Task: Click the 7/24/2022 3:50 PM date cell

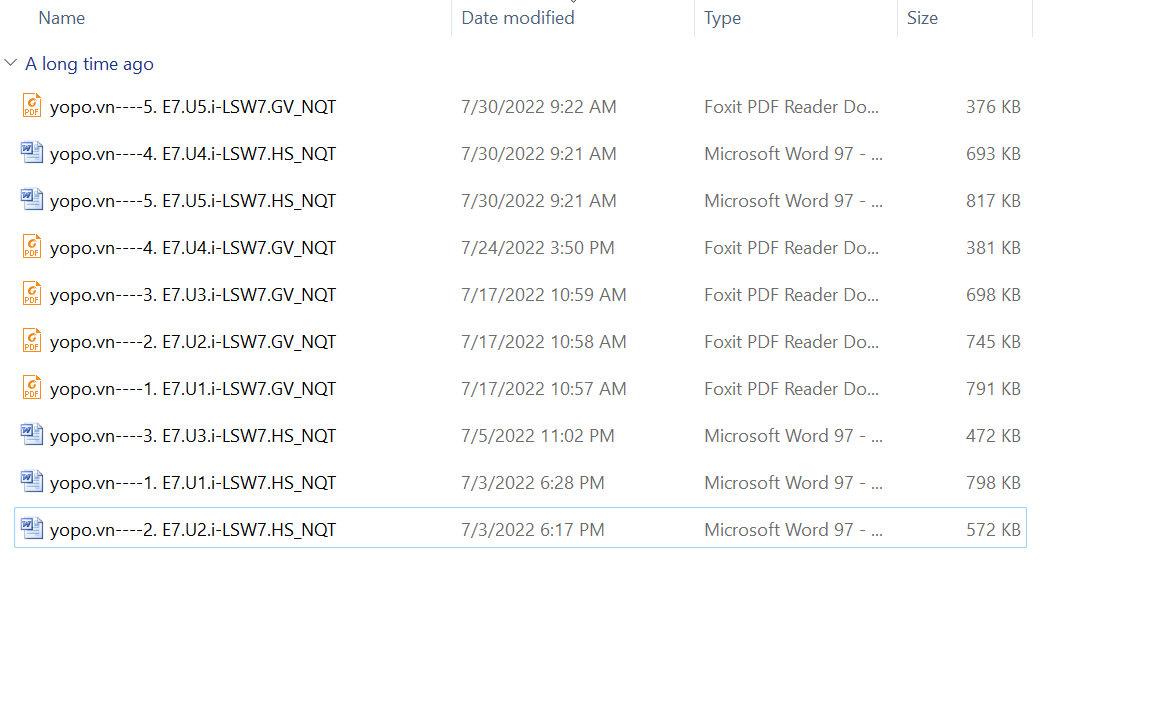Action: (x=537, y=248)
